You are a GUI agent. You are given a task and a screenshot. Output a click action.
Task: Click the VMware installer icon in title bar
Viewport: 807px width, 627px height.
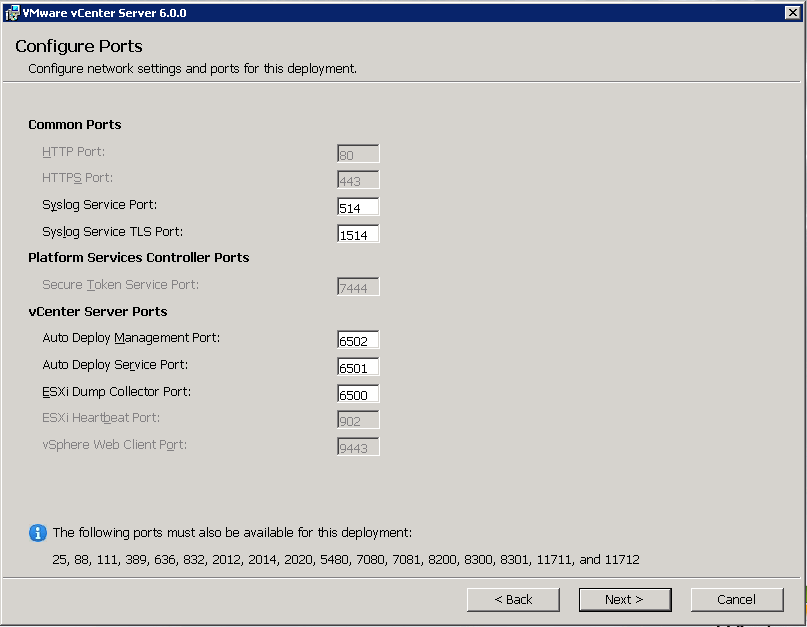(x=11, y=13)
